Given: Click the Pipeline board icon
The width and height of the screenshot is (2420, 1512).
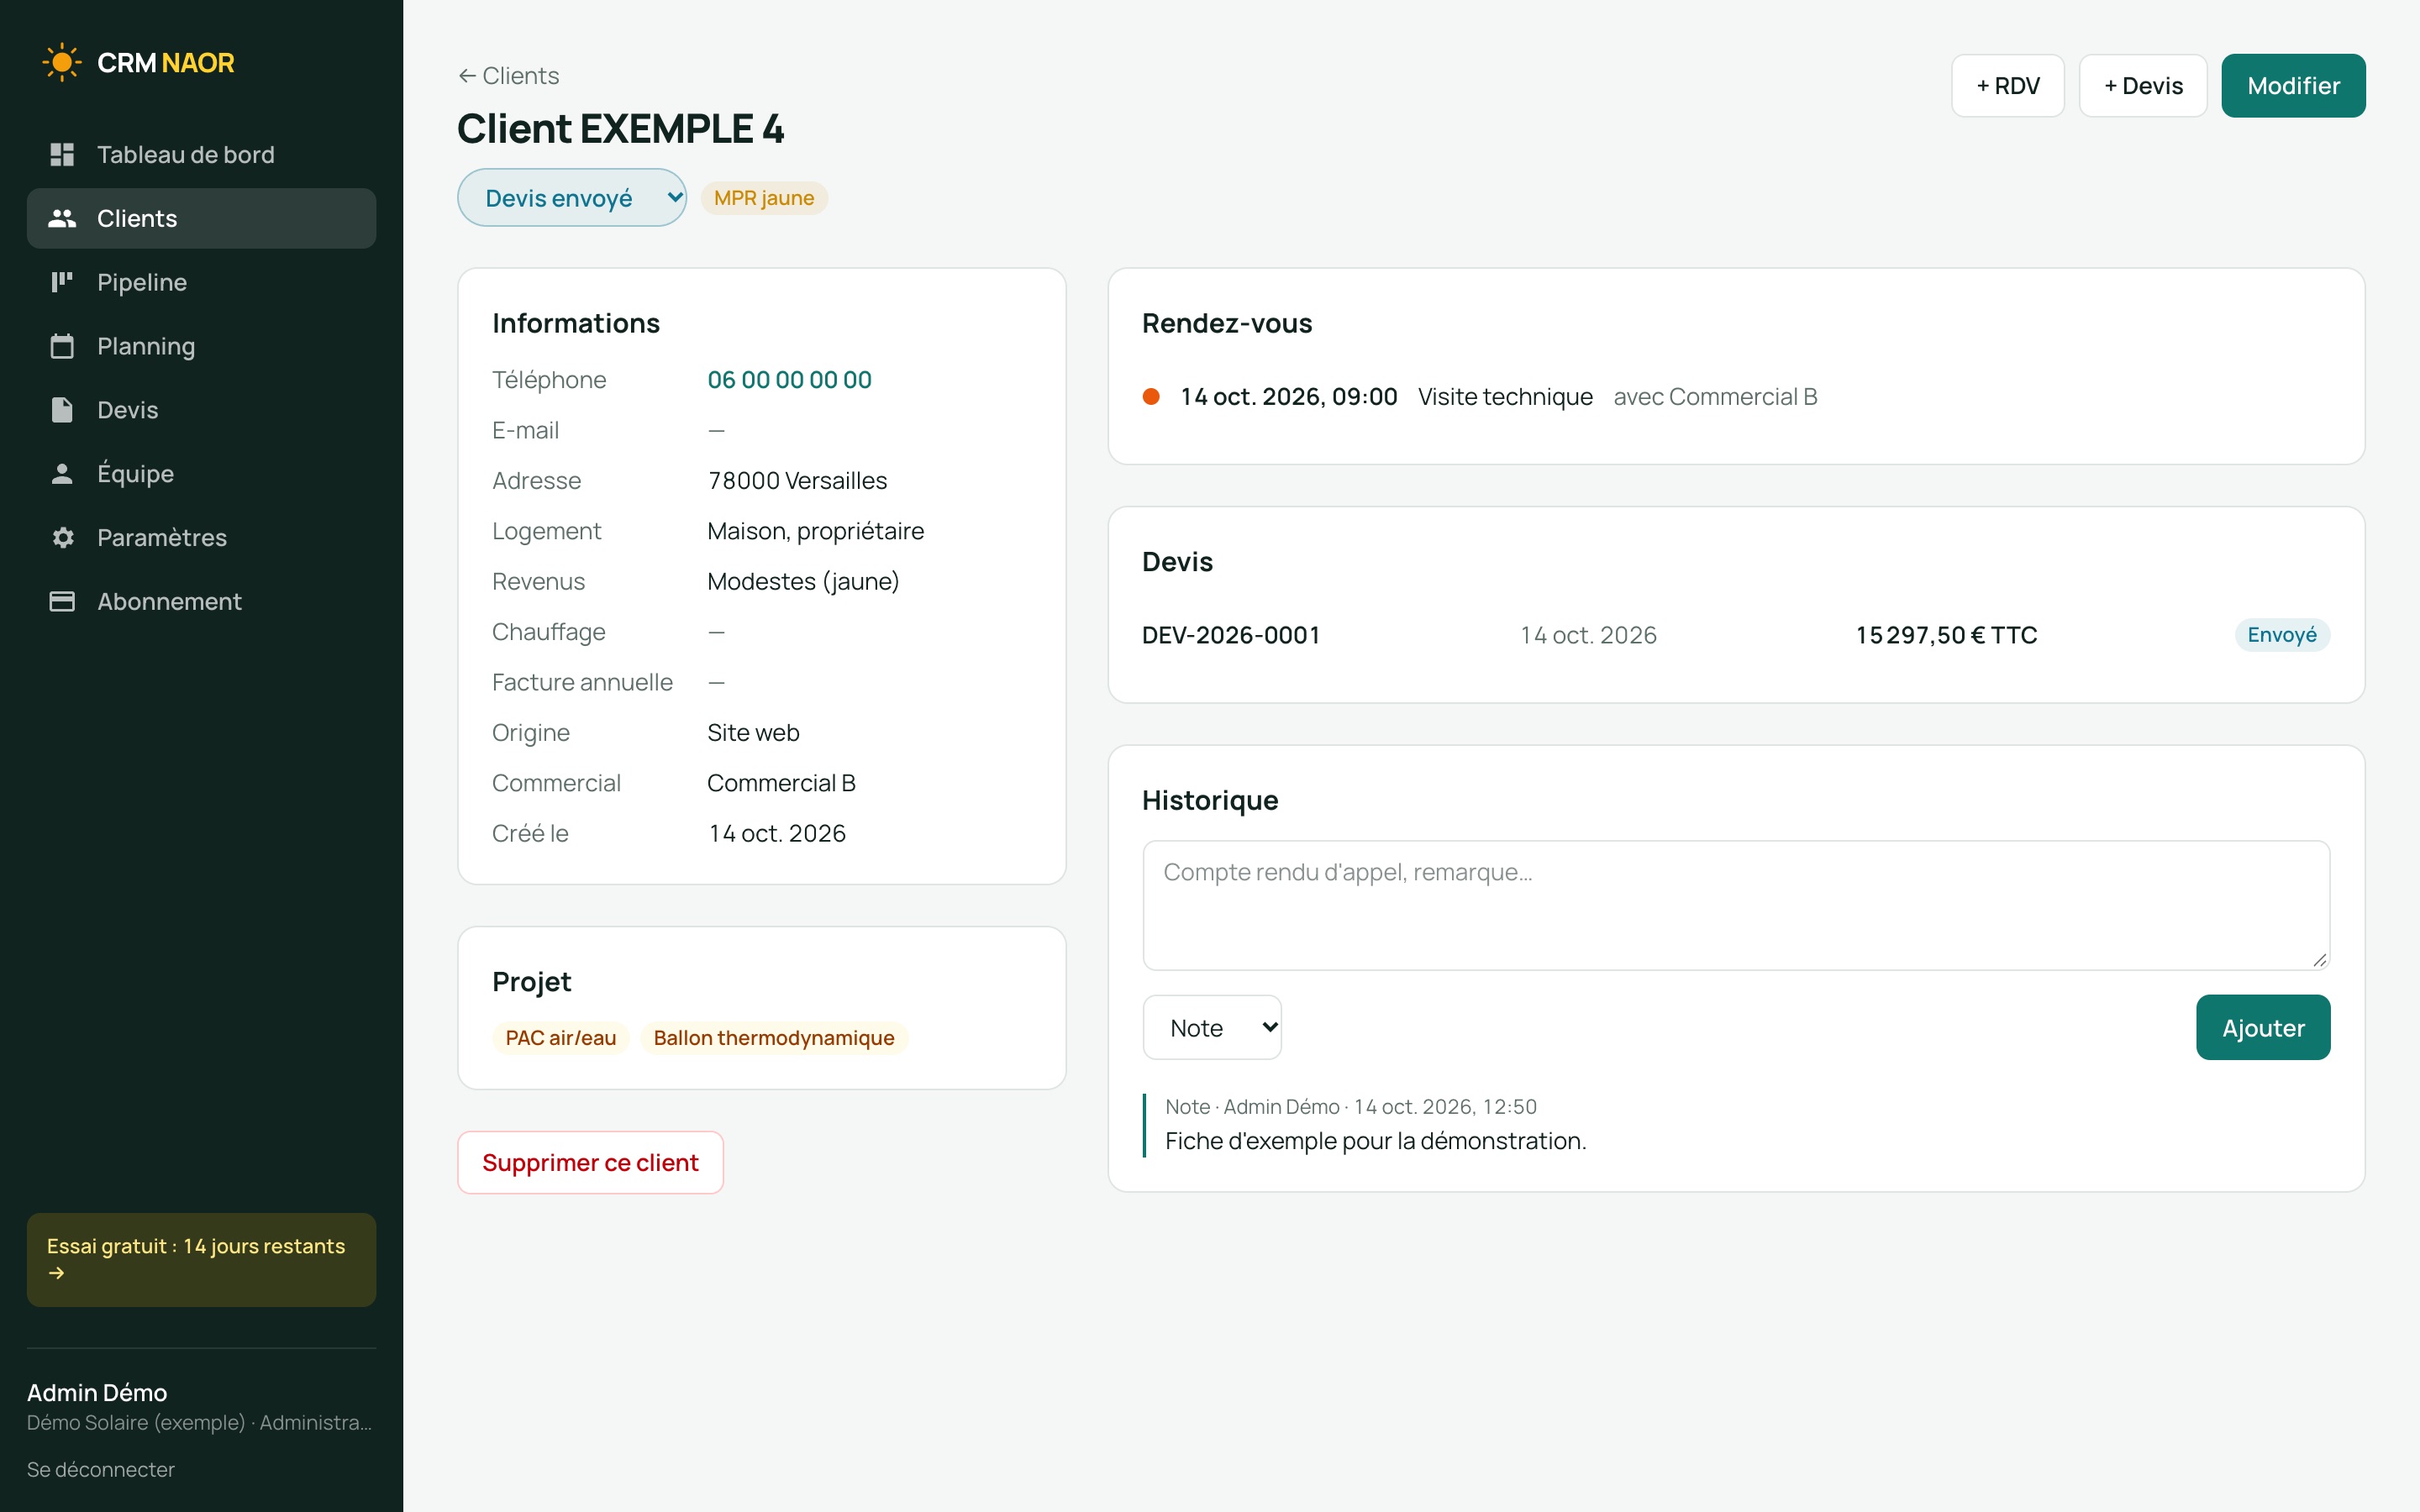Looking at the screenshot, I should [62, 282].
